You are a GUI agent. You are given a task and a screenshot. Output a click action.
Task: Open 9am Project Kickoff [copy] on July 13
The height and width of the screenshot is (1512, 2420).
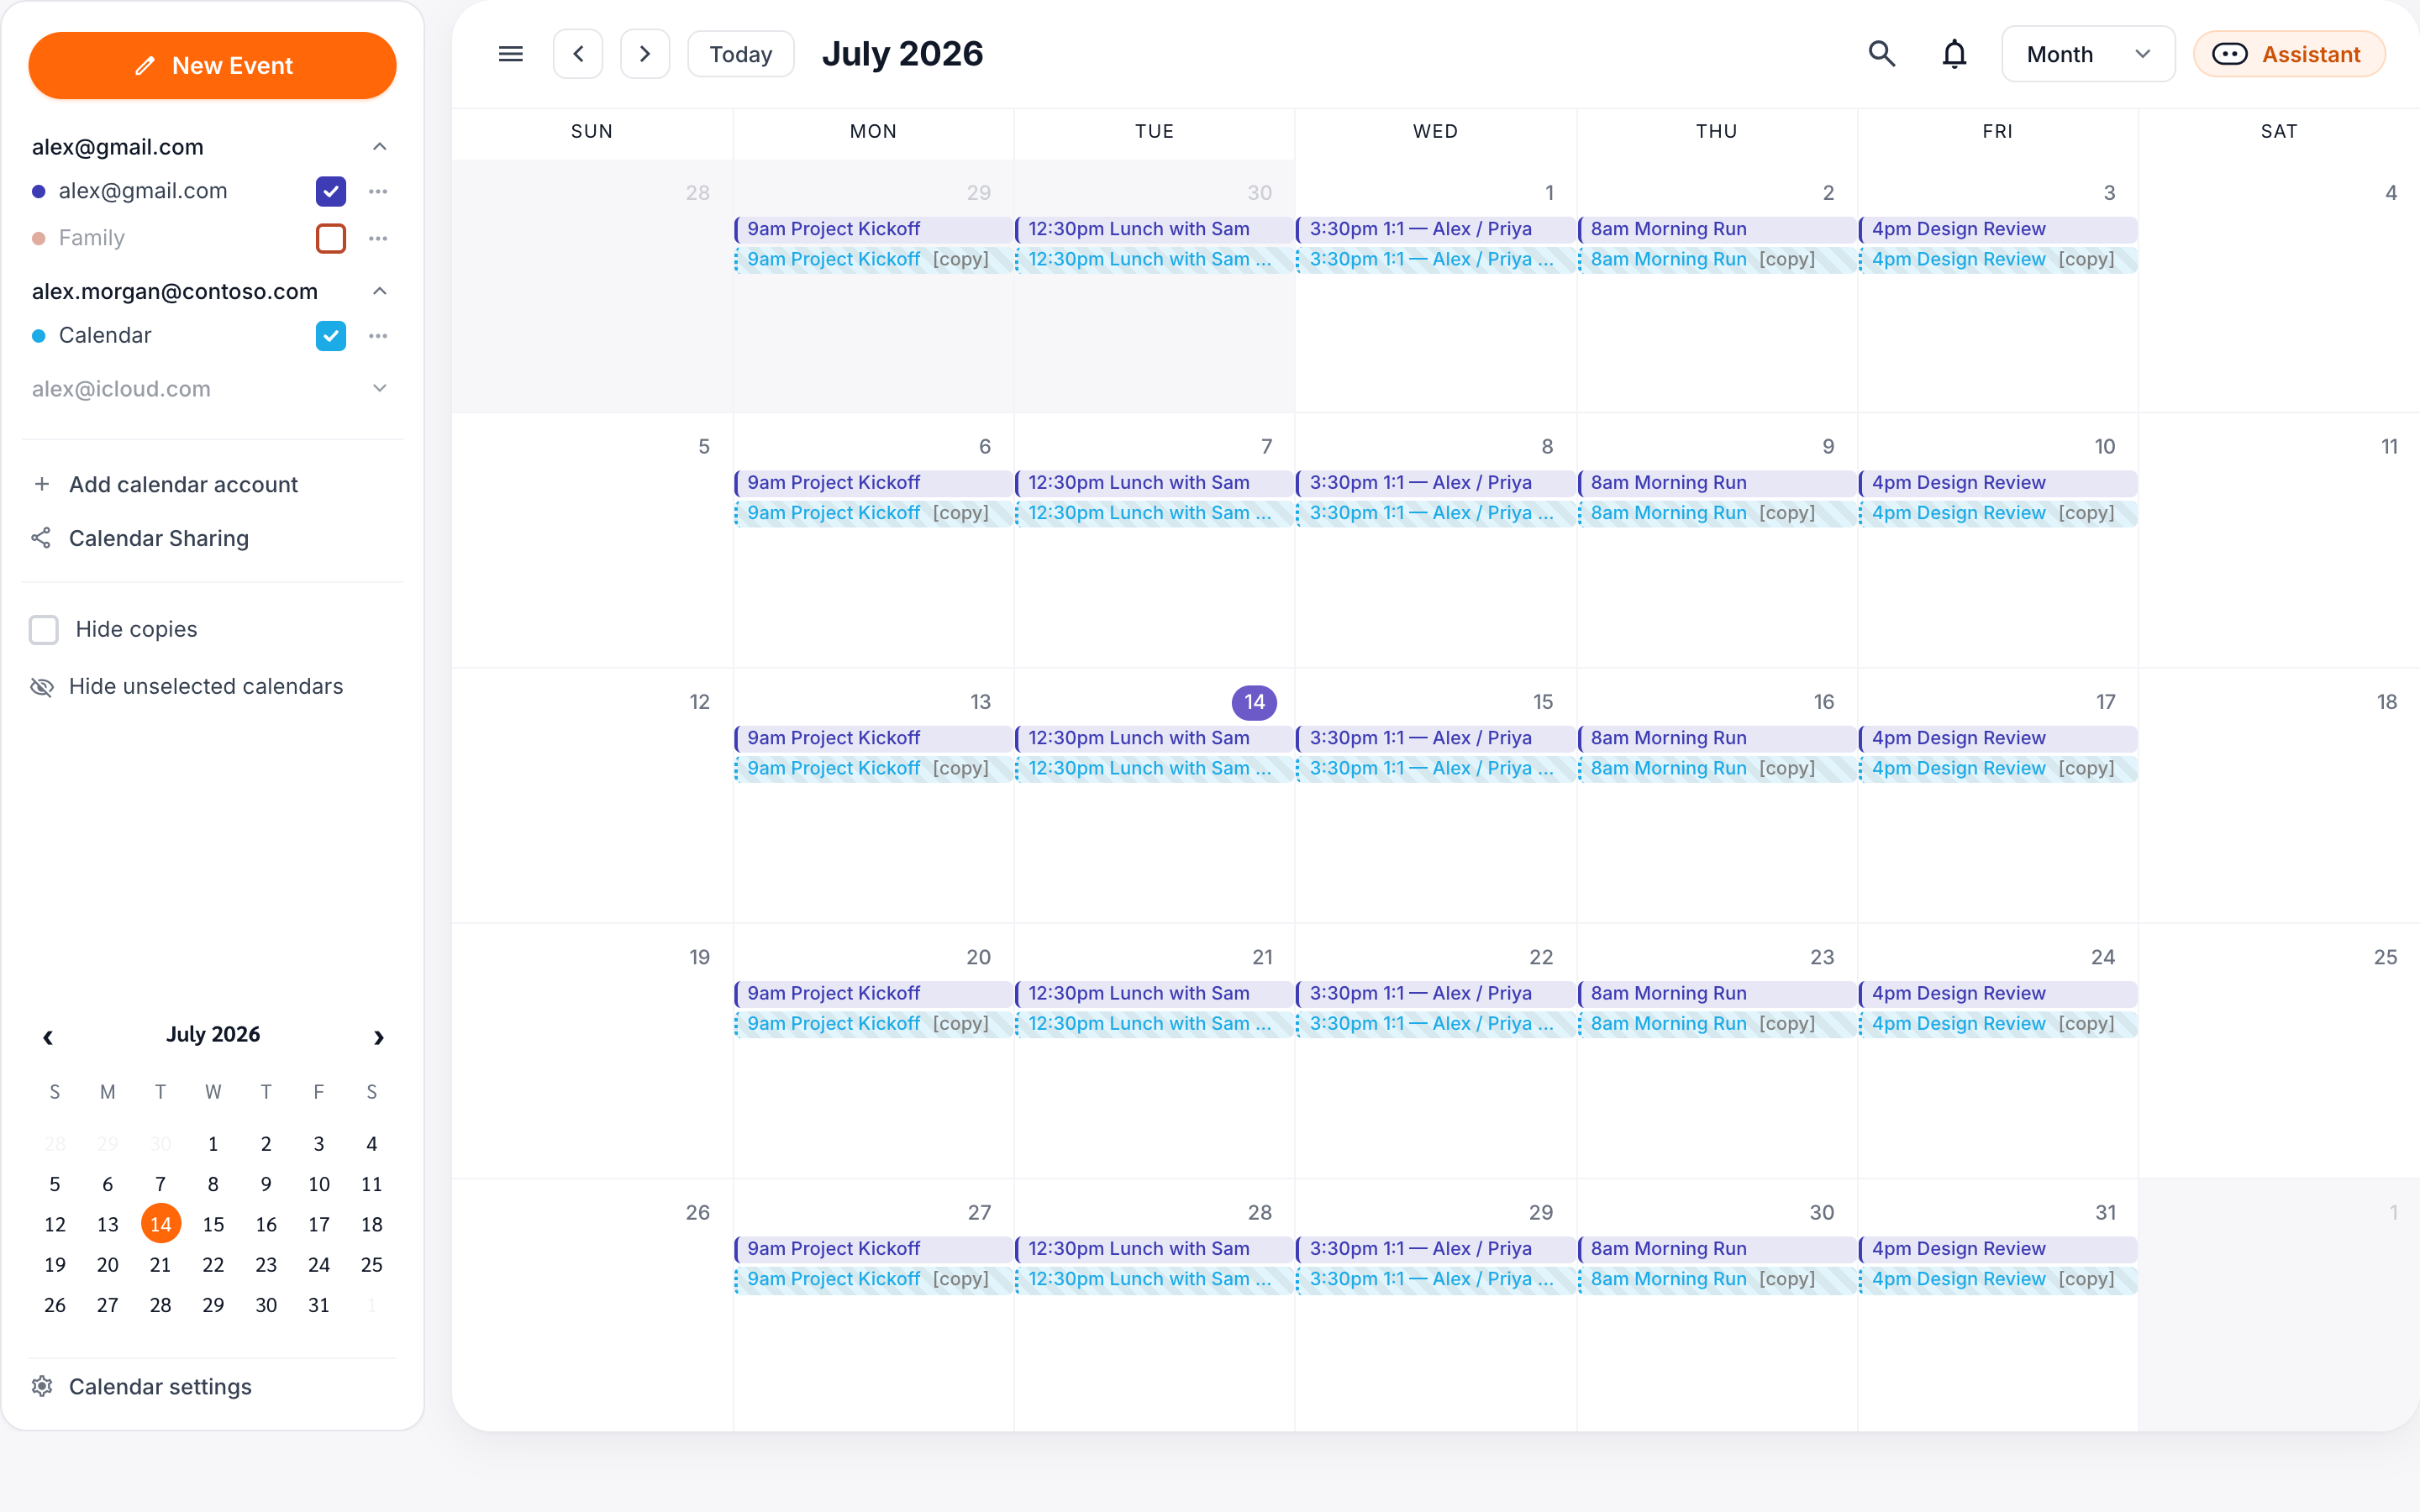873,768
